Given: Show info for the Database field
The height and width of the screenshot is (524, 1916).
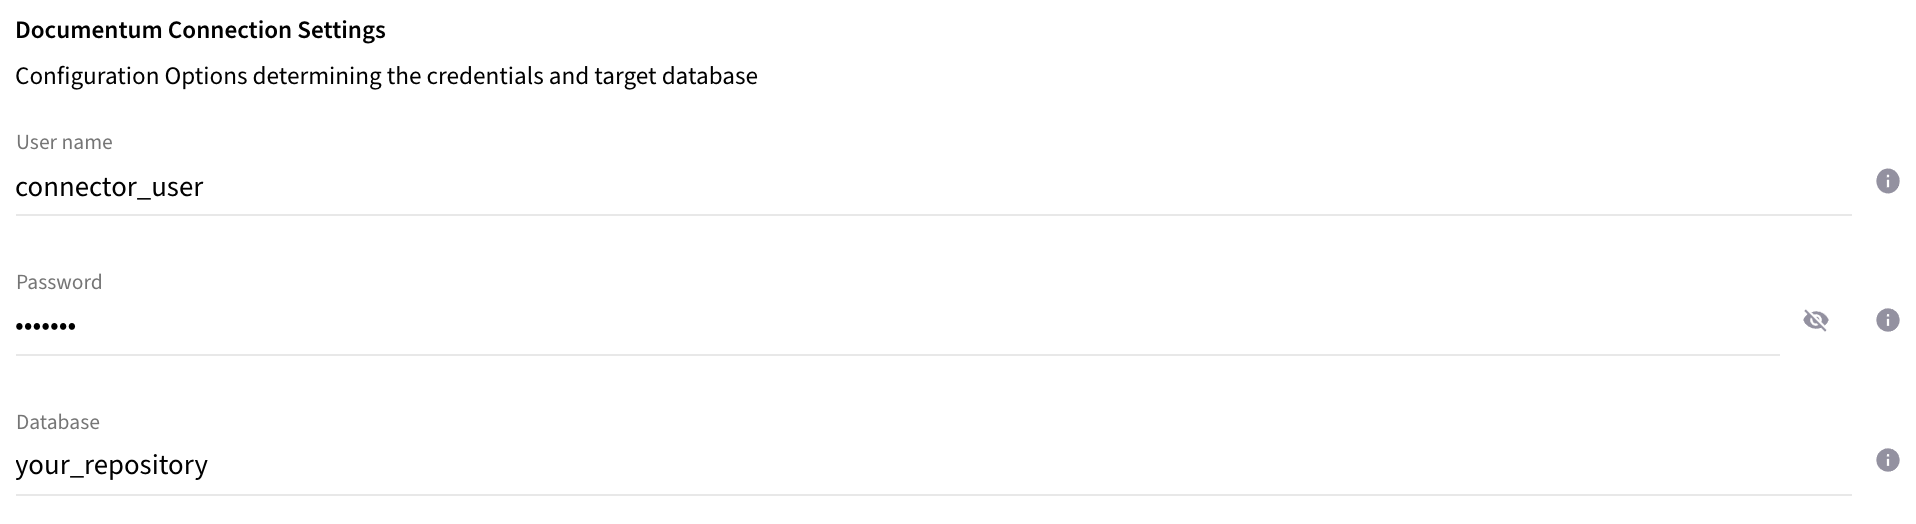Looking at the screenshot, I should coord(1887,460).
